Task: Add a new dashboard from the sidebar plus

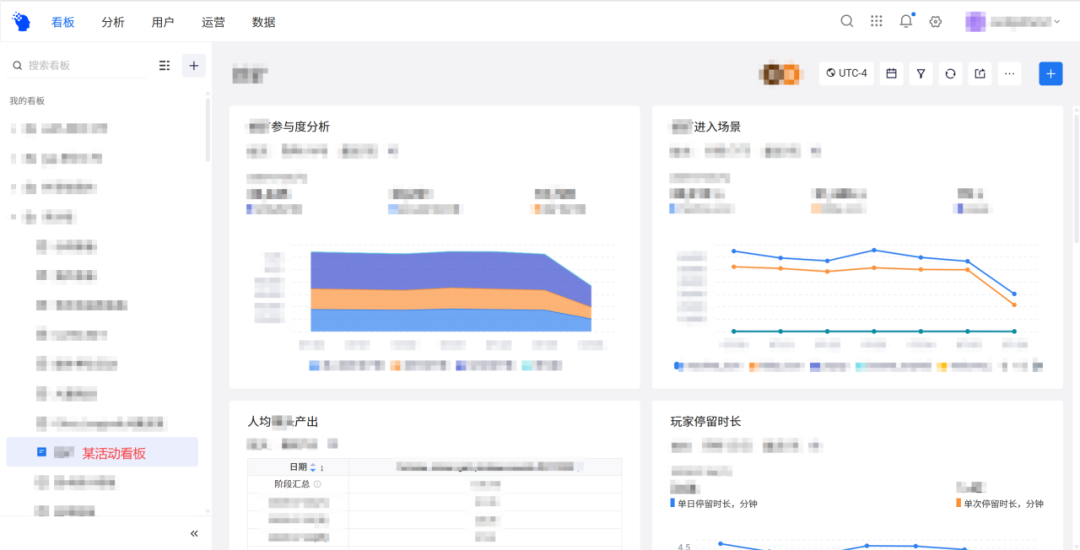Action: pyautogui.click(x=194, y=65)
